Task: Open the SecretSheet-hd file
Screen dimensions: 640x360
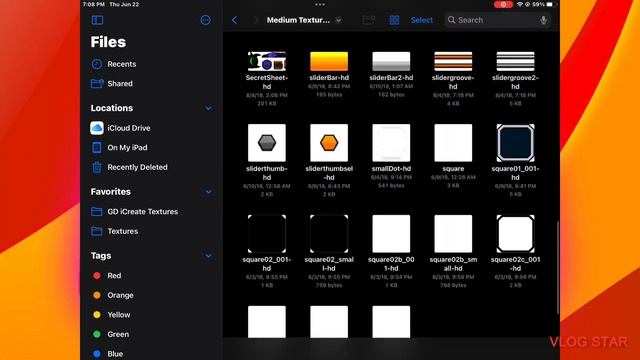Action: (x=267, y=61)
